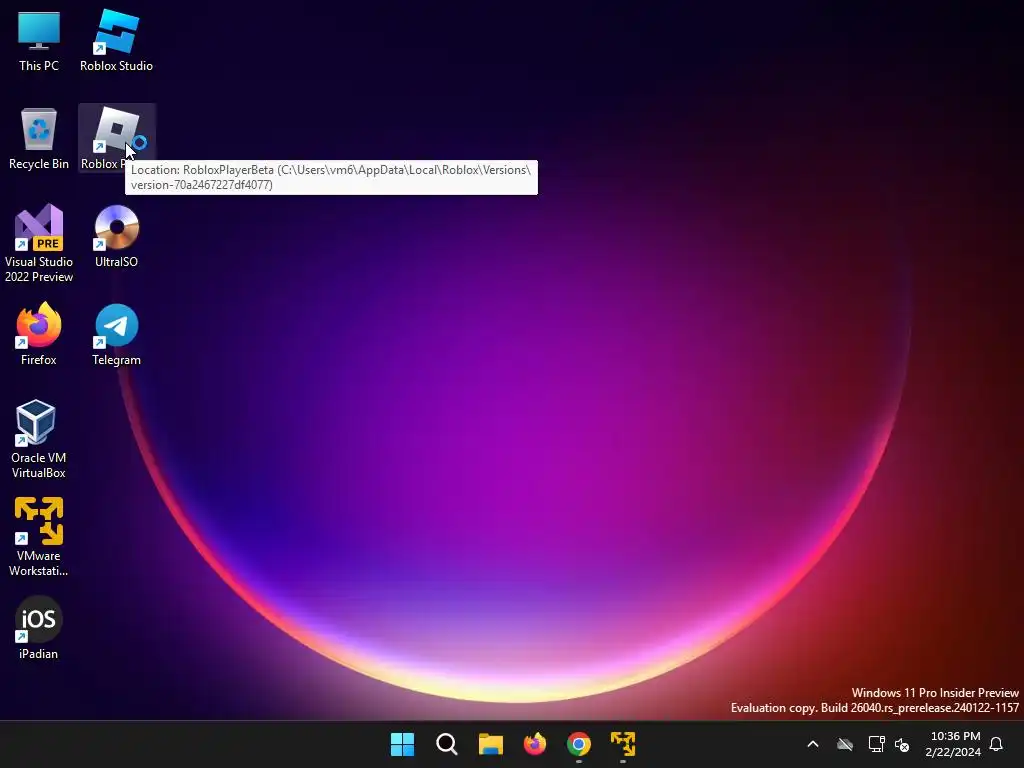Select the Recycle Bin desktop icon
The width and height of the screenshot is (1024, 768).
pos(39,138)
